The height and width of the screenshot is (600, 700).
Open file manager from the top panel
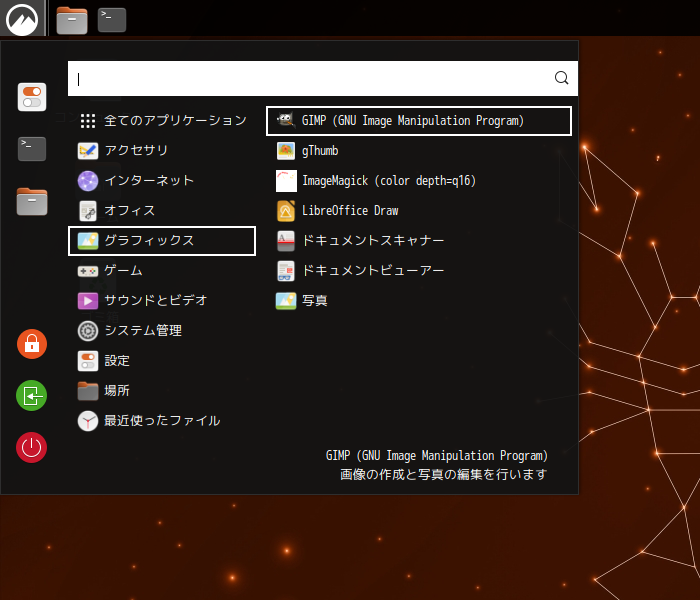[72, 20]
